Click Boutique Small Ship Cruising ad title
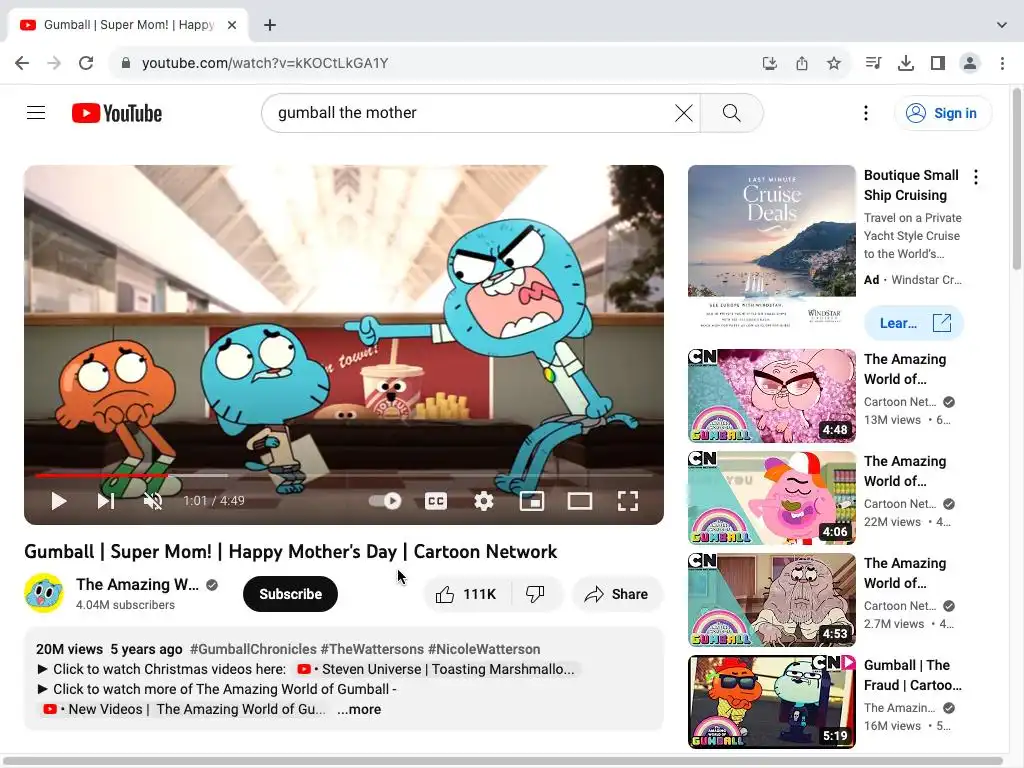Screen dimensions: 1024x768 [912, 185]
